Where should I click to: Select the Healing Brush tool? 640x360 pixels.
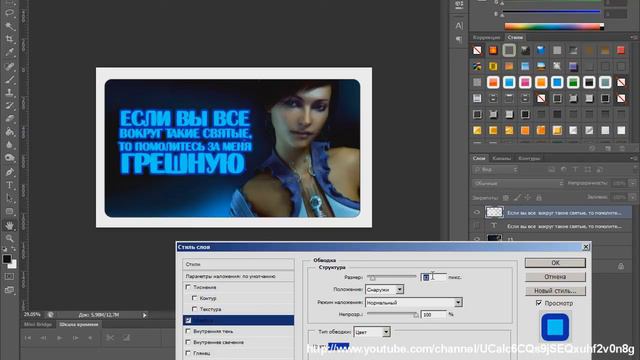tap(9, 66)
